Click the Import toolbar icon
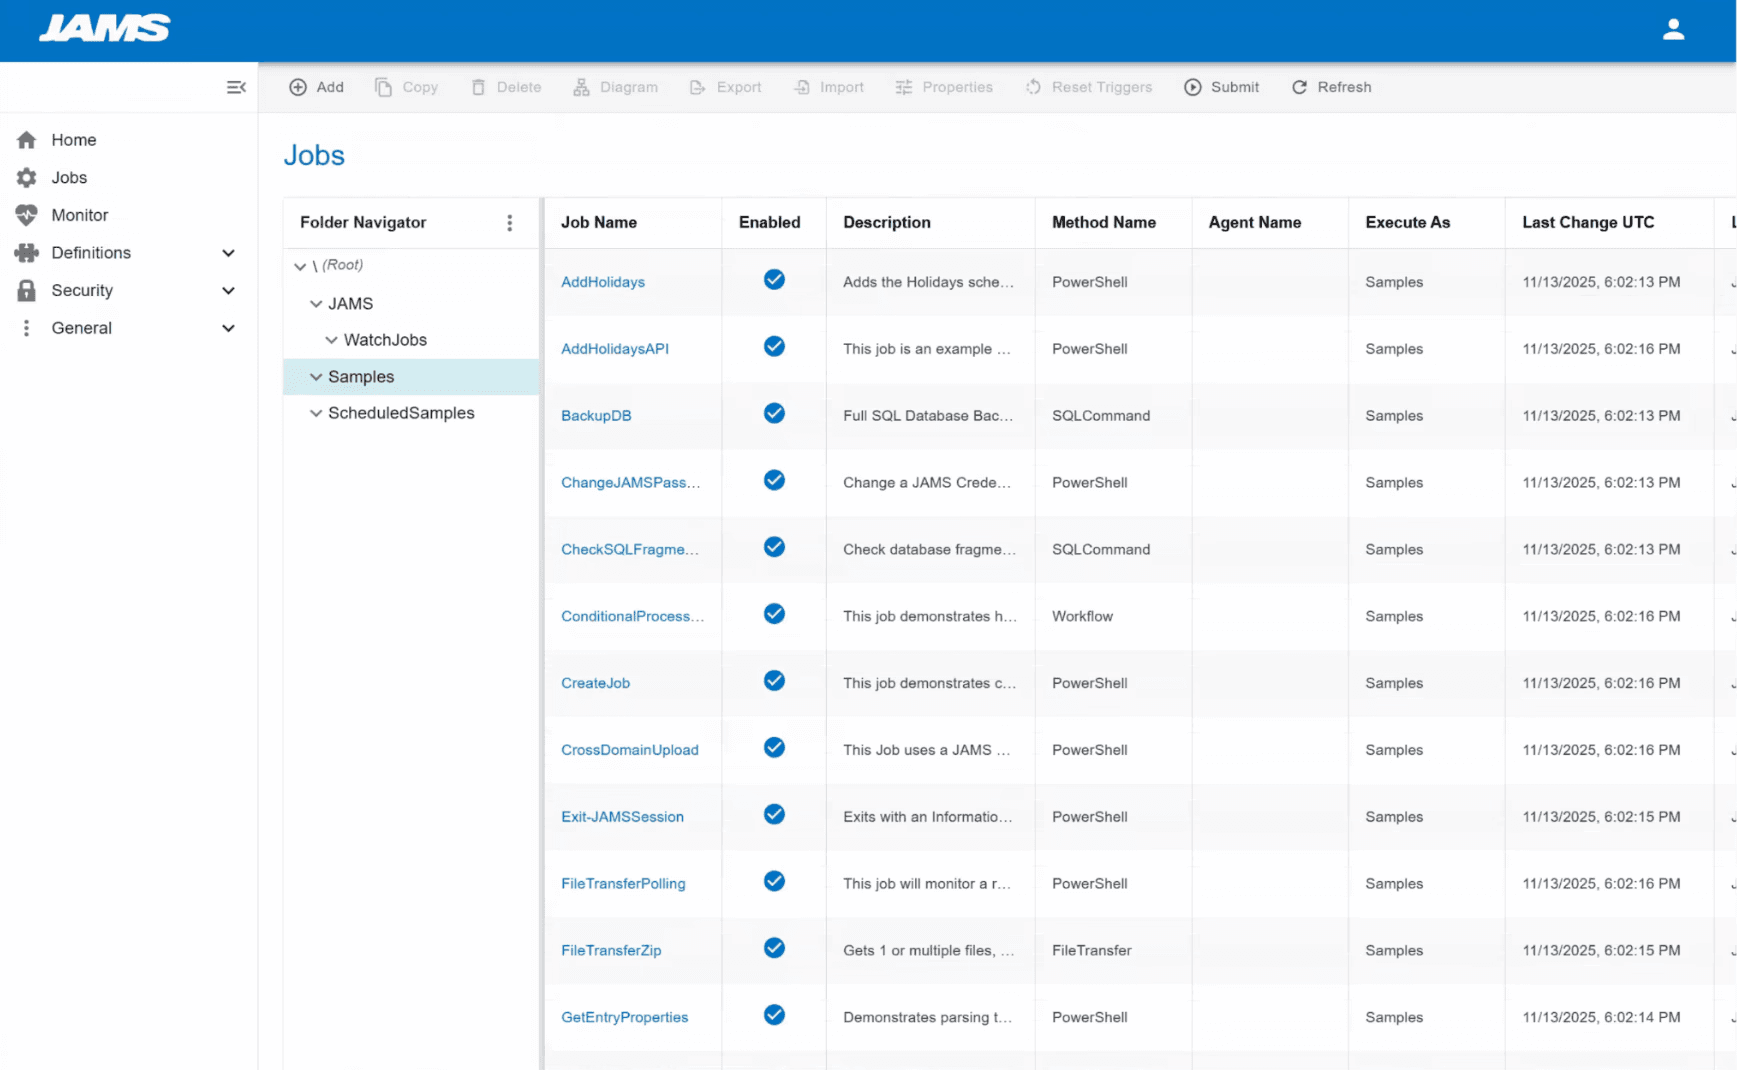This screenshot has width=1737, height=1070. click(x=802, y=87)
